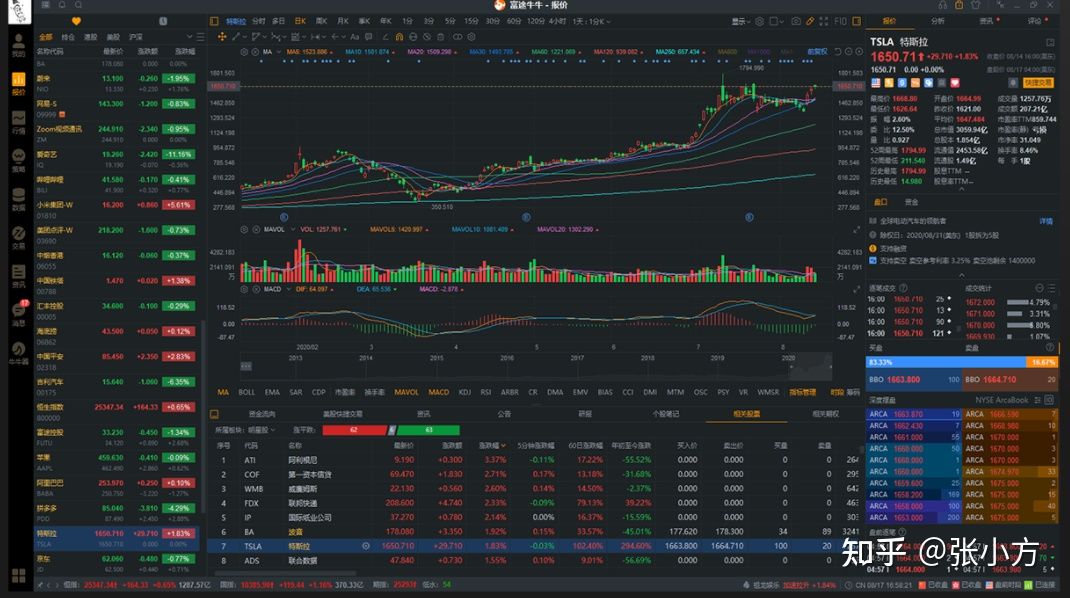Select the TSLA 特斯拉 watchlist row
1070x598 pixels.
point(117,539)
